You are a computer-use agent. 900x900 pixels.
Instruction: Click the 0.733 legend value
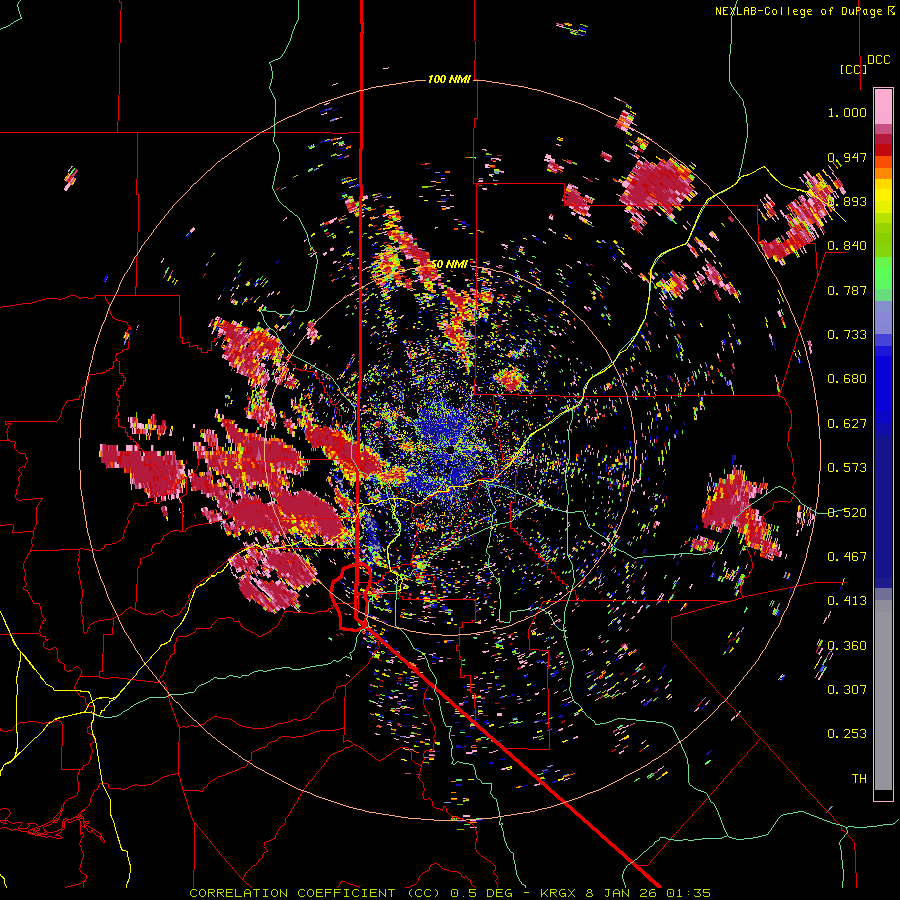pyautogui.click(x=847, y=335)
